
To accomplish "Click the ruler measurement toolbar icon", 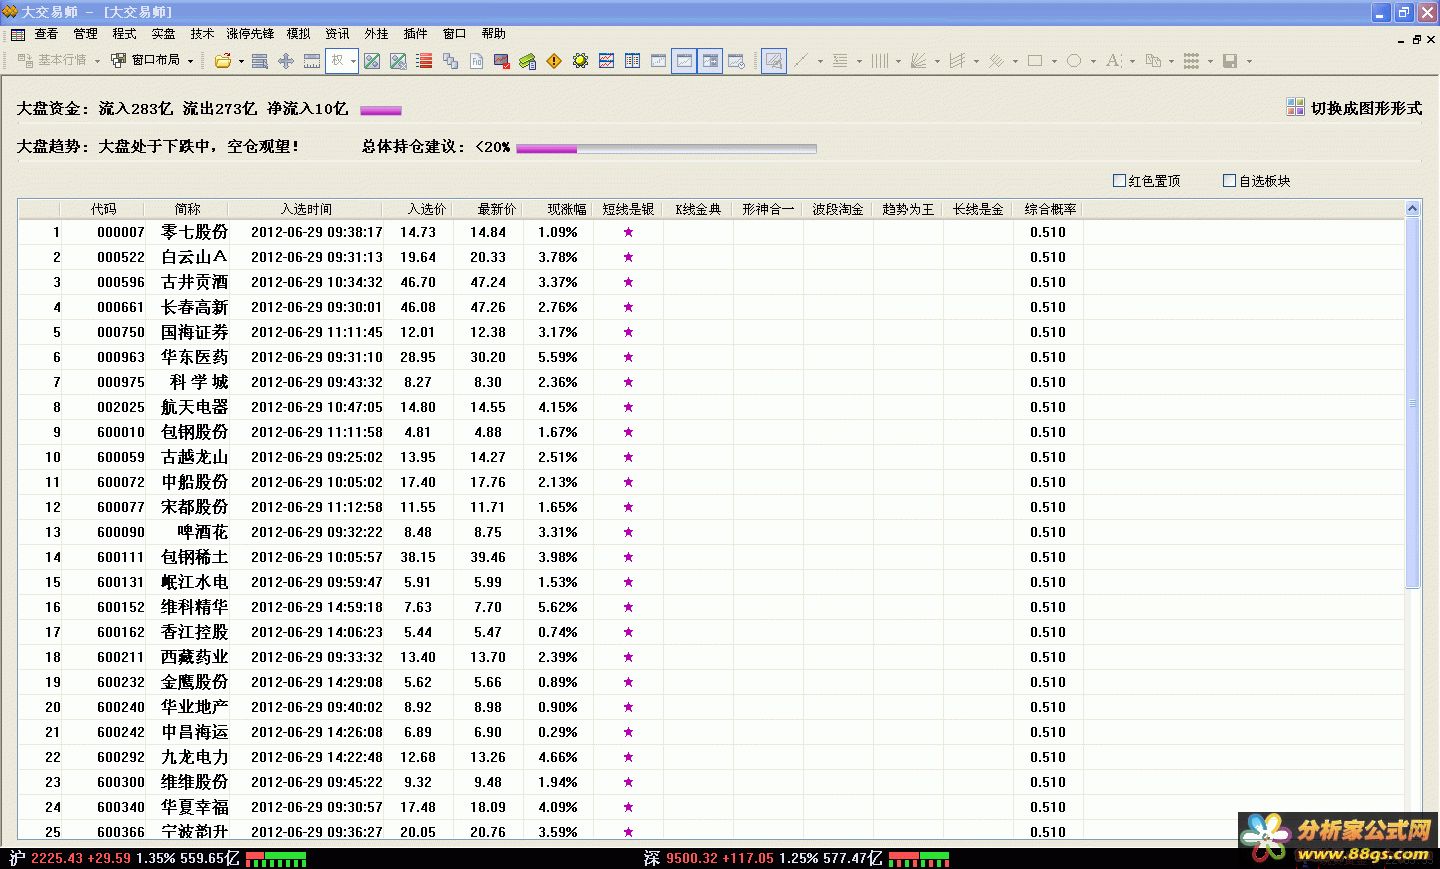I will coord(312,61).
